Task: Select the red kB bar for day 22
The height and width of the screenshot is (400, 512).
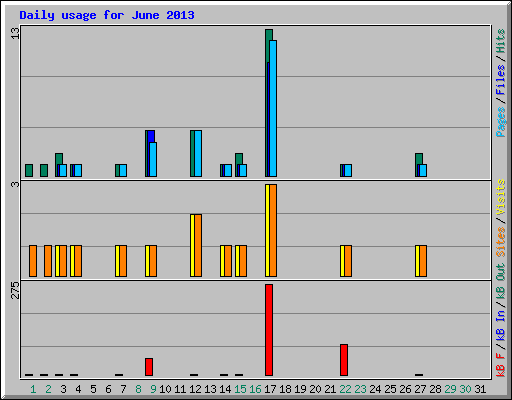Action: pos(344,360)
